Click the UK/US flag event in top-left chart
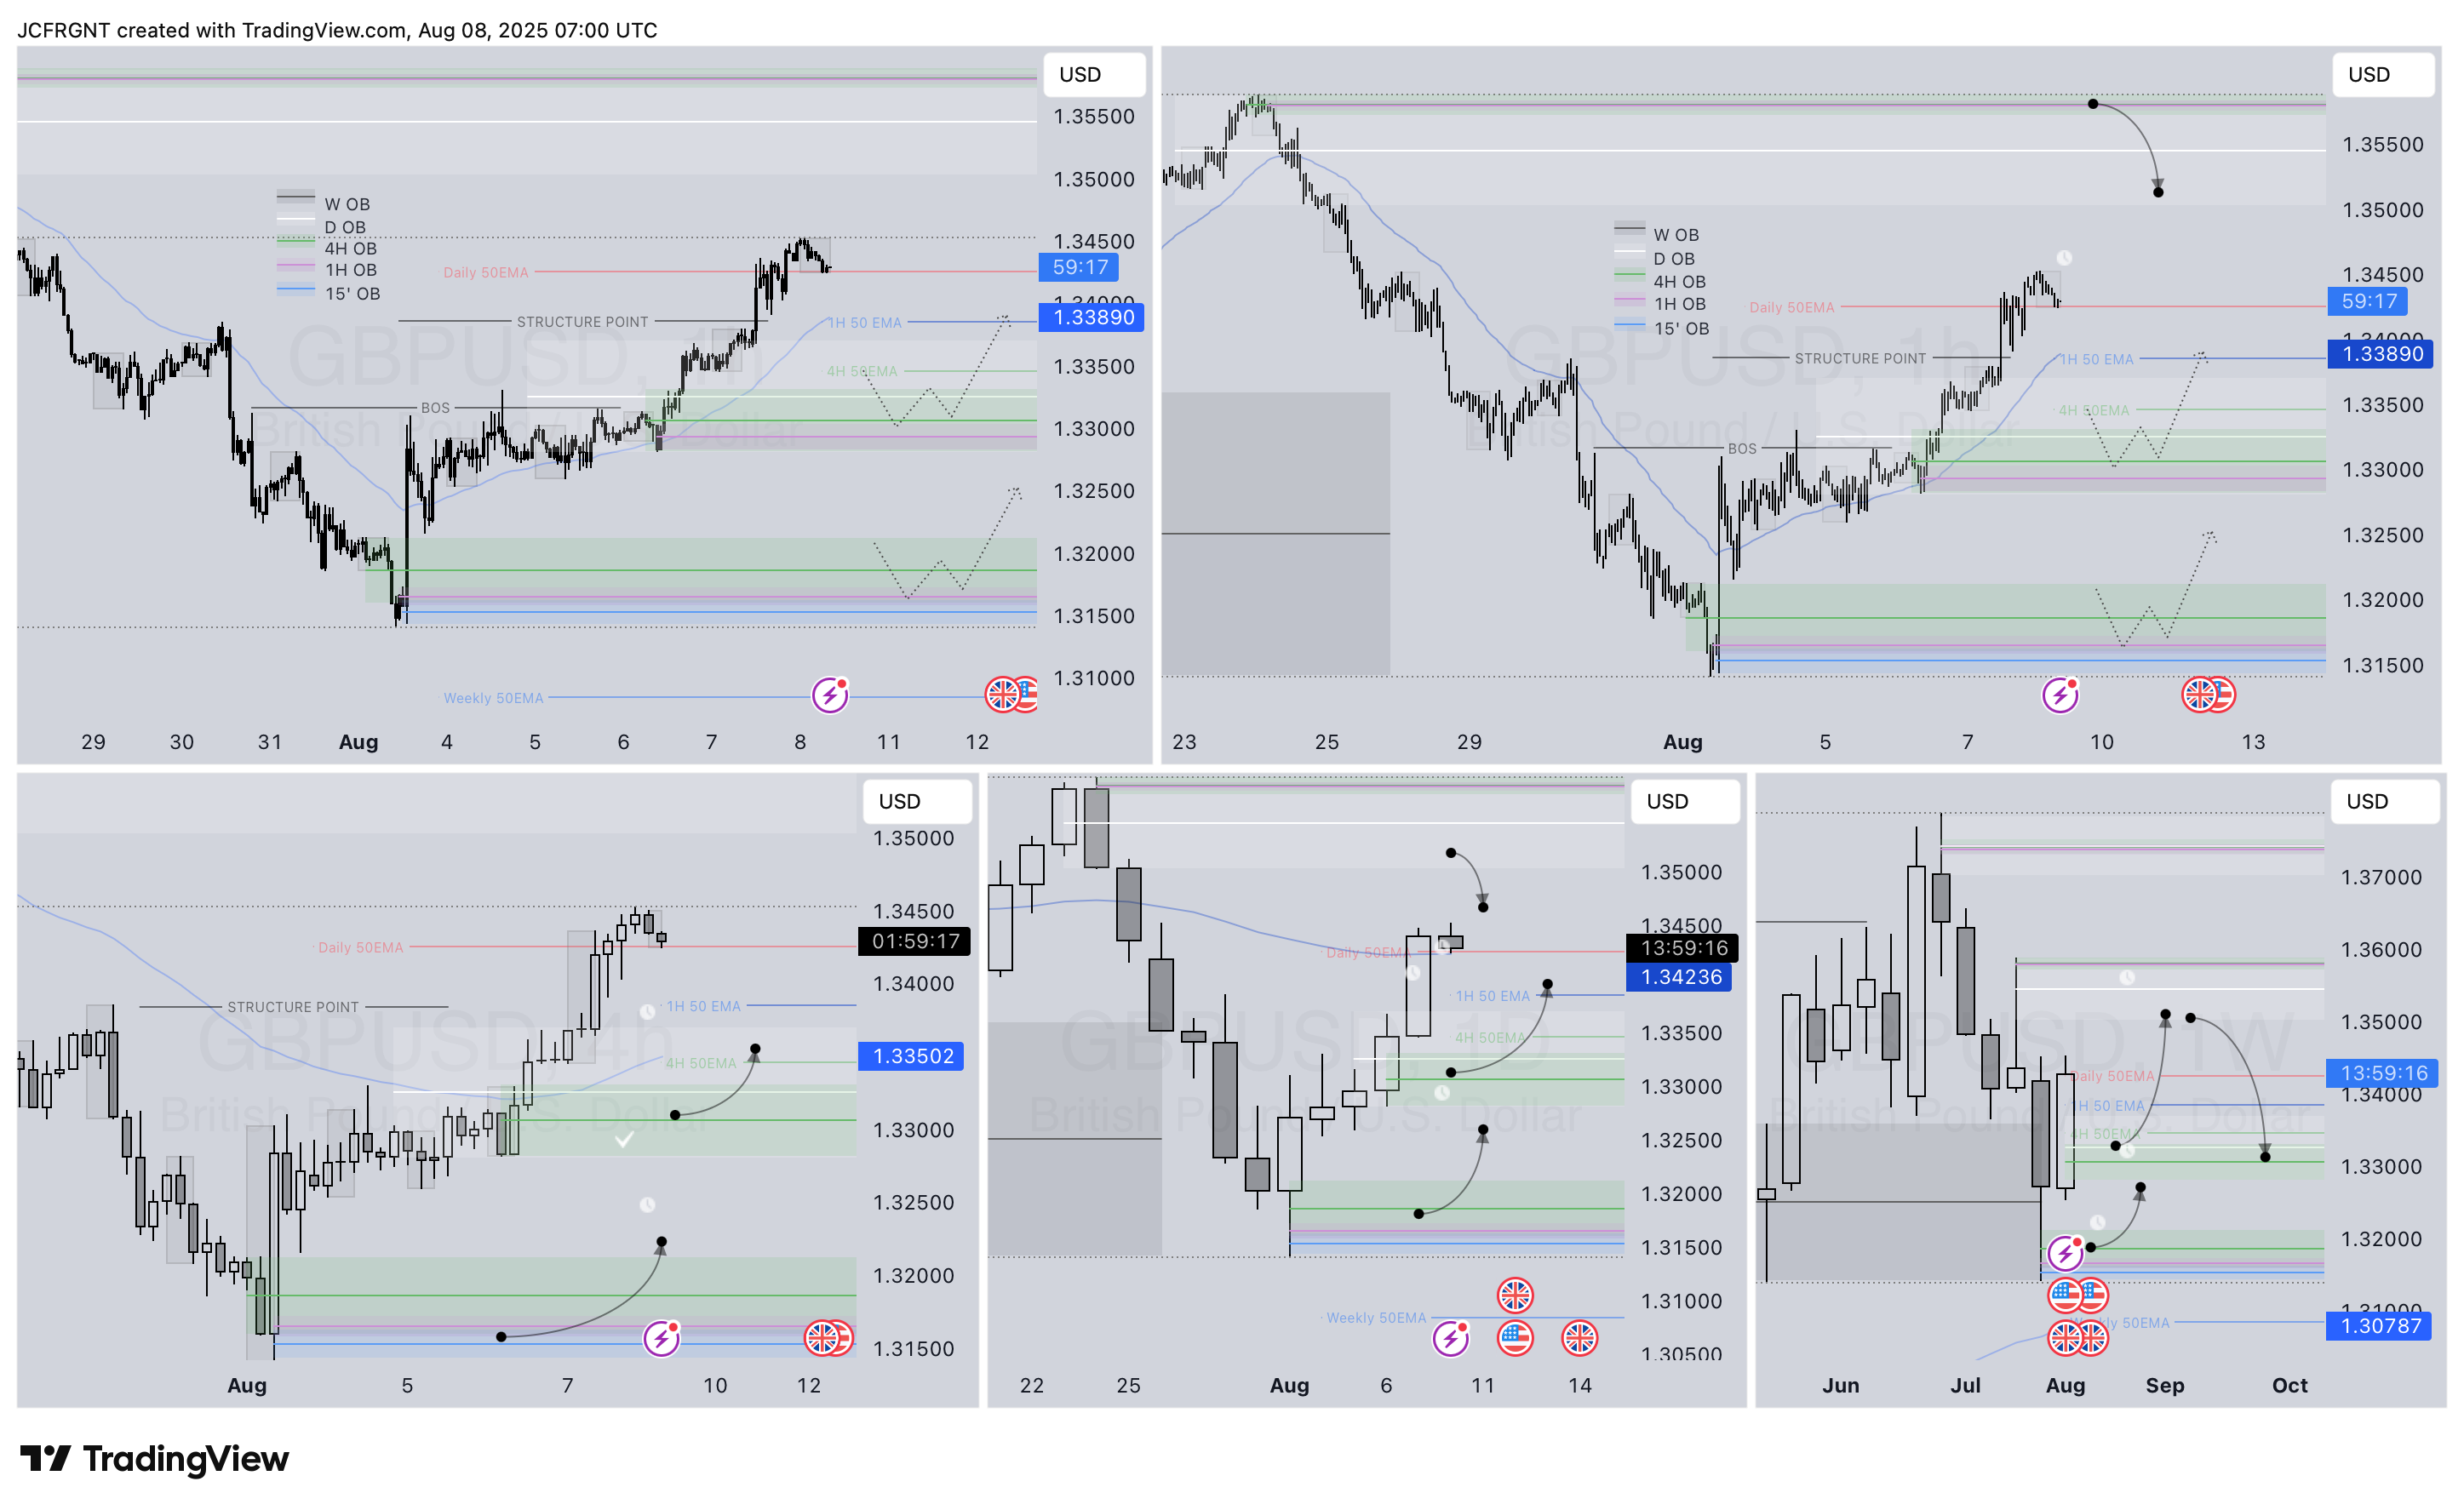Viewport: 2464px width, 1510px height. point(1011,694)
